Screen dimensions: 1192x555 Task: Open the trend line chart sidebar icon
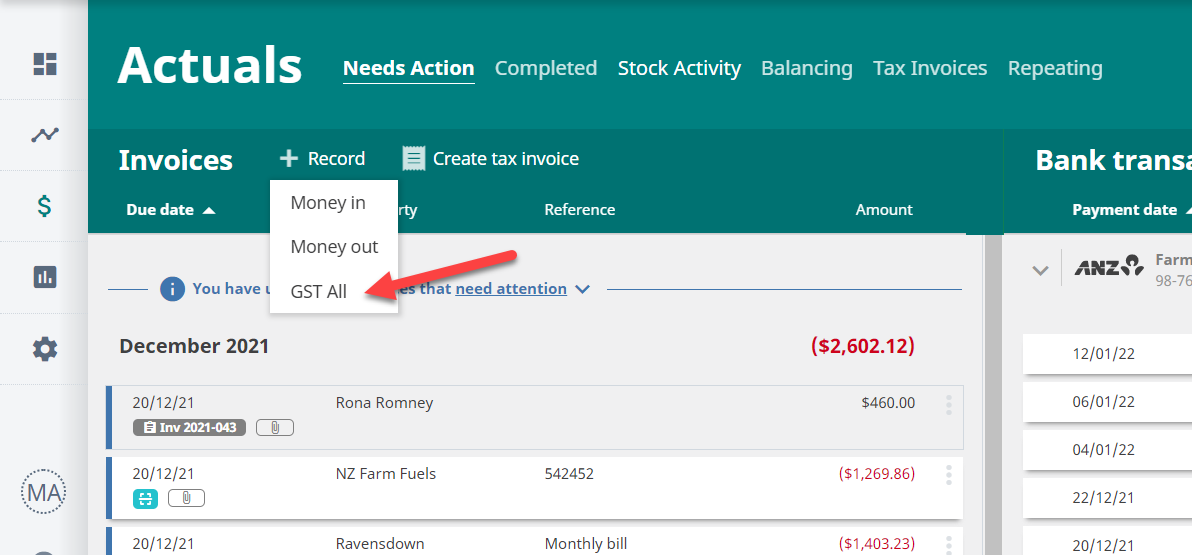[45, 135]
